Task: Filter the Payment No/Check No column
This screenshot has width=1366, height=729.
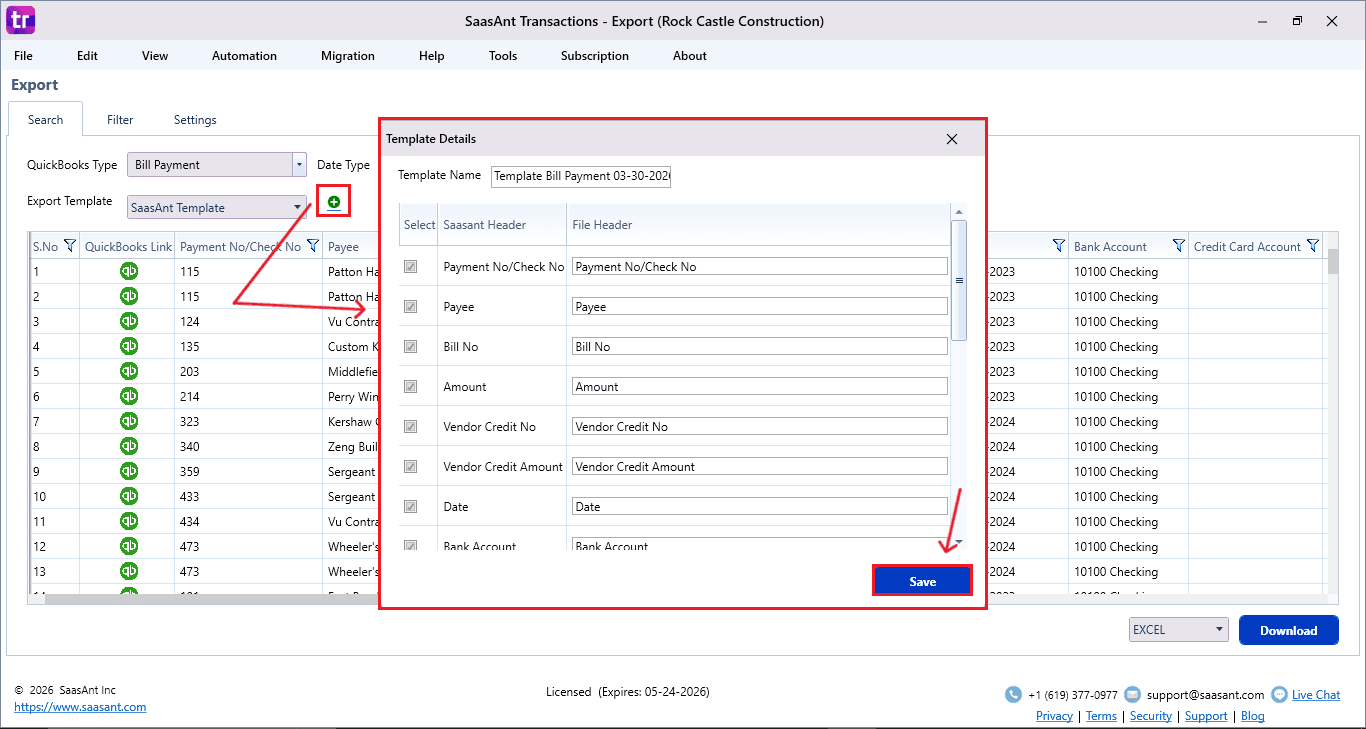Action: coord(312,246)
